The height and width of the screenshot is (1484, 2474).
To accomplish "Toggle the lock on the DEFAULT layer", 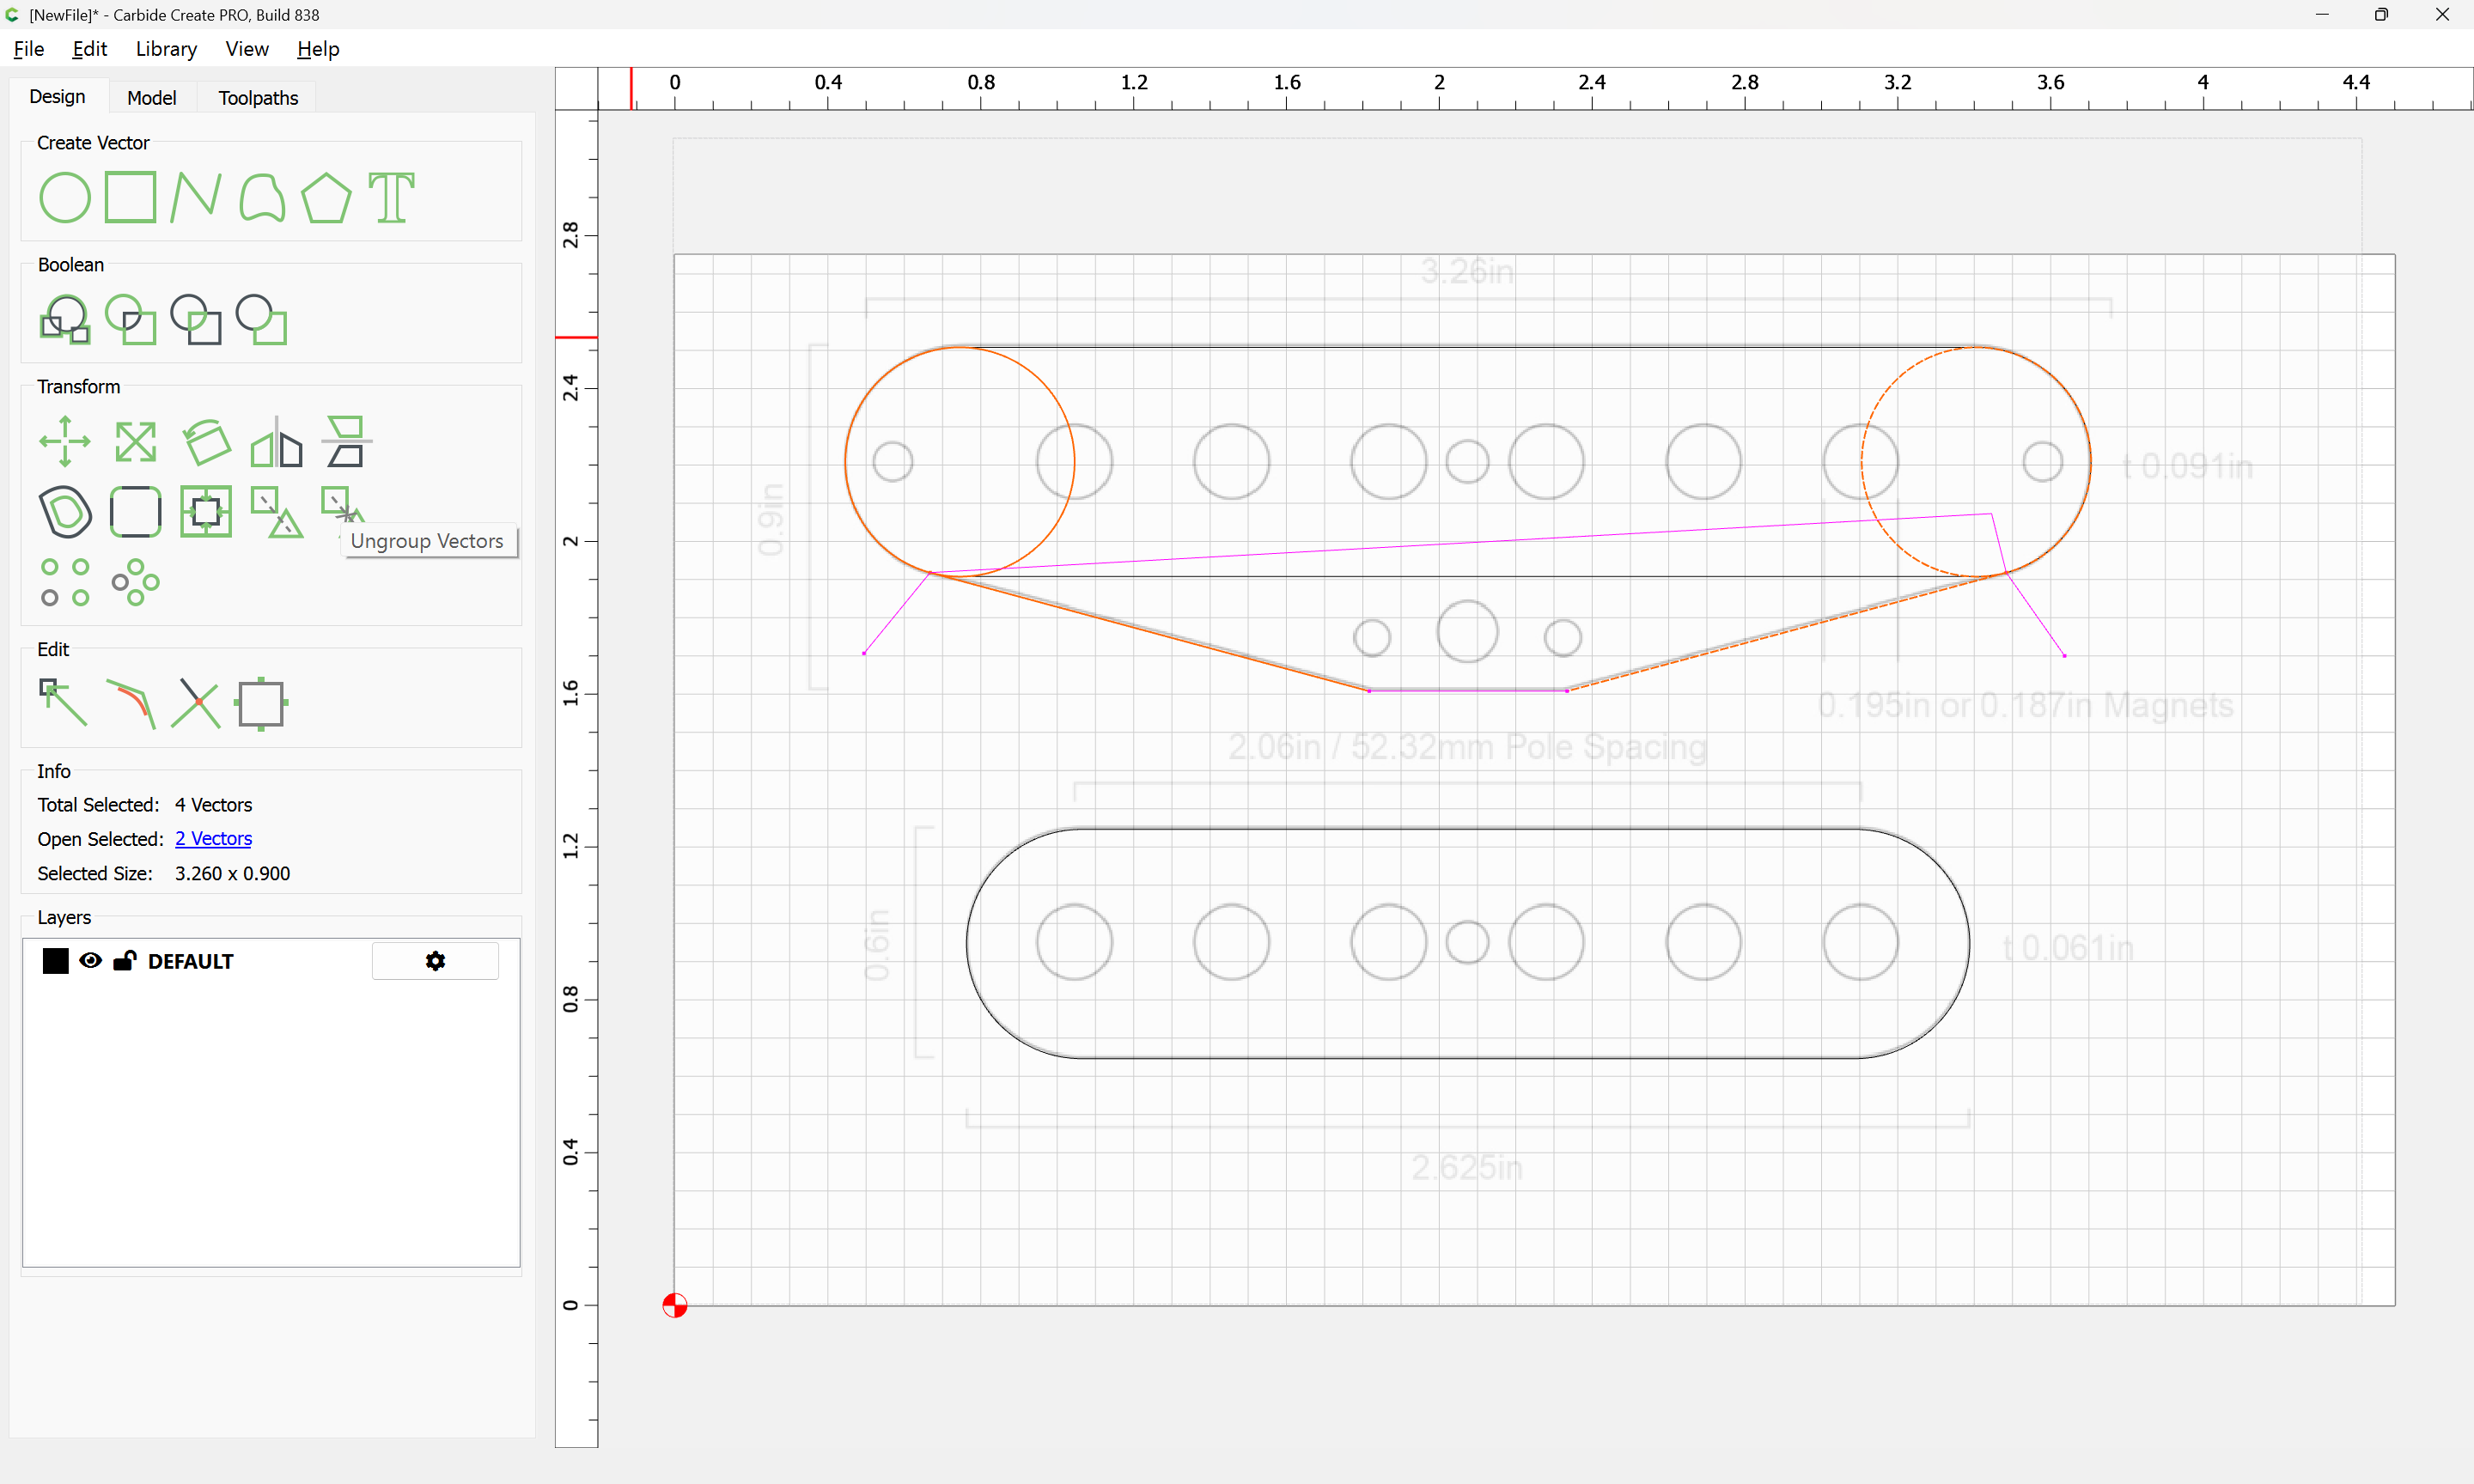I will (x=125, y=961).
